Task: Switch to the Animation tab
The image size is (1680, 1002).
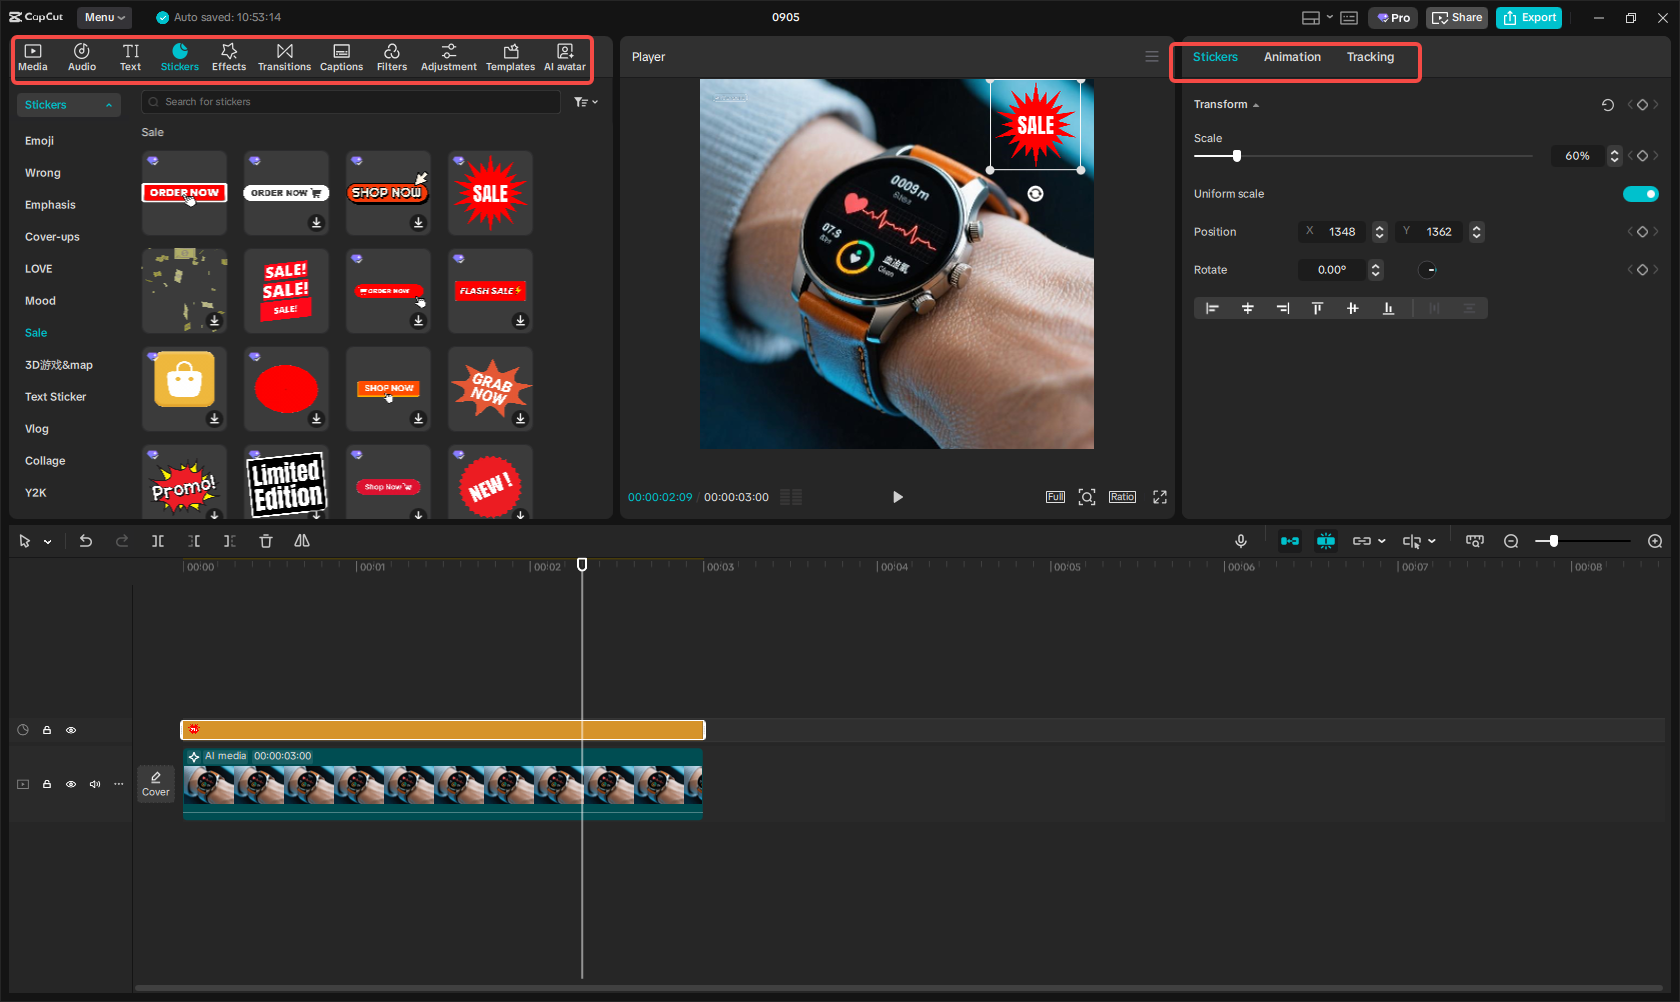Action: pyautogui.click(x=1292, y=57)
